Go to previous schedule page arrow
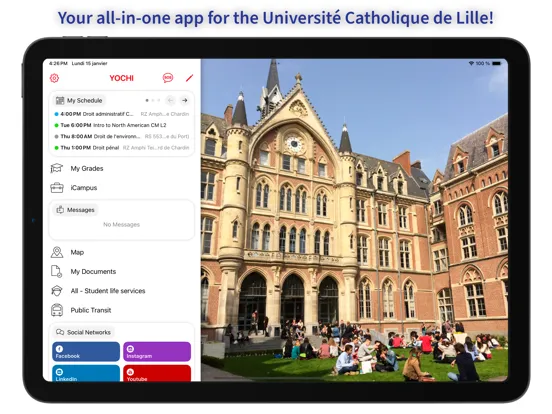Screen dimensions: 552x414 point(170,100)
